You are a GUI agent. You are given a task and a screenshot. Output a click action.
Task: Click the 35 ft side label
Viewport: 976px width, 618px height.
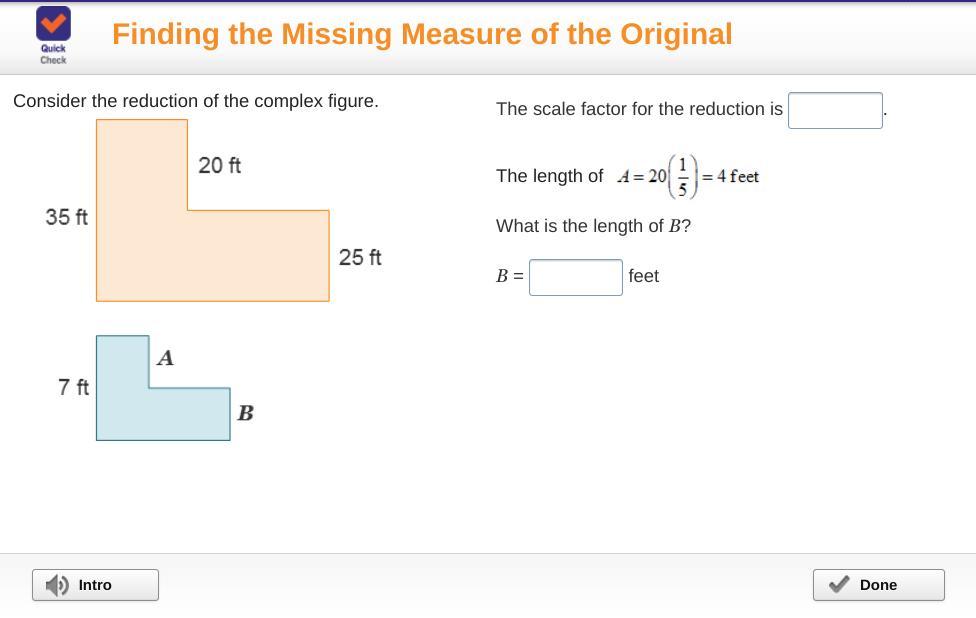point(66,217)
